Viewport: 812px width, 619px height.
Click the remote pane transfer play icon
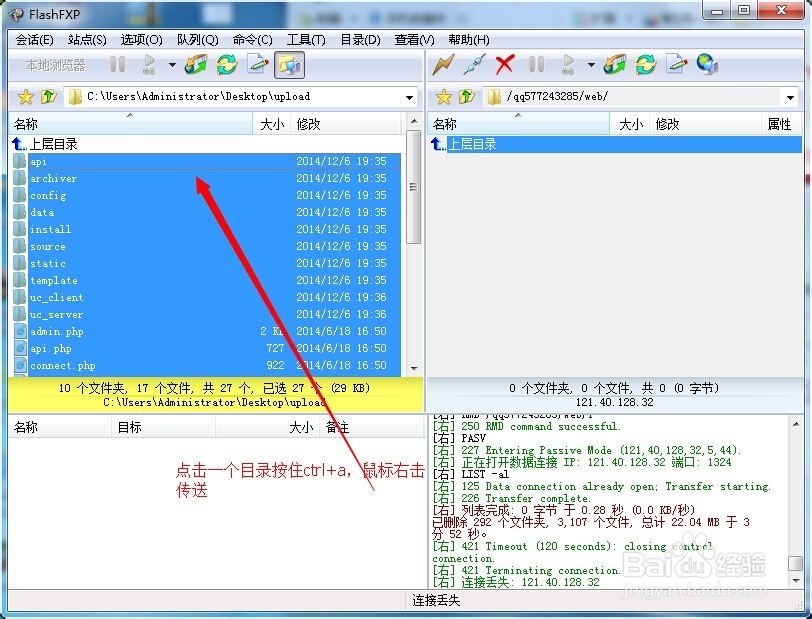(569, 64)
